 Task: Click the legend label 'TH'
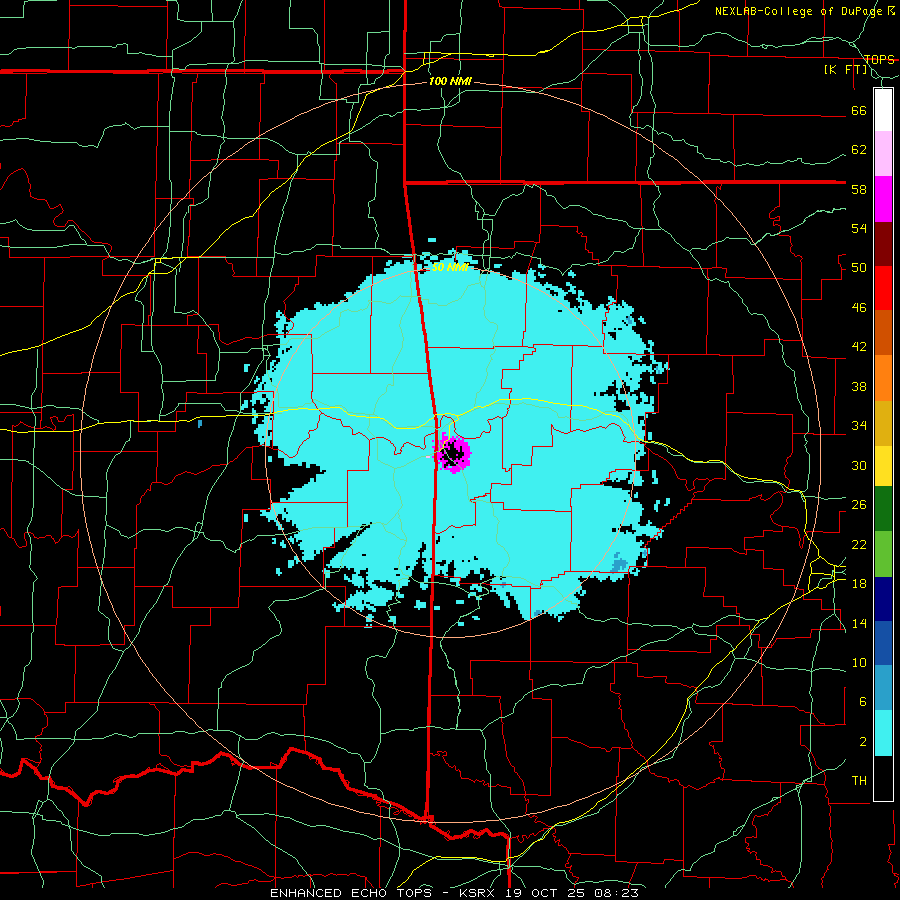click(x=859, y=781)
